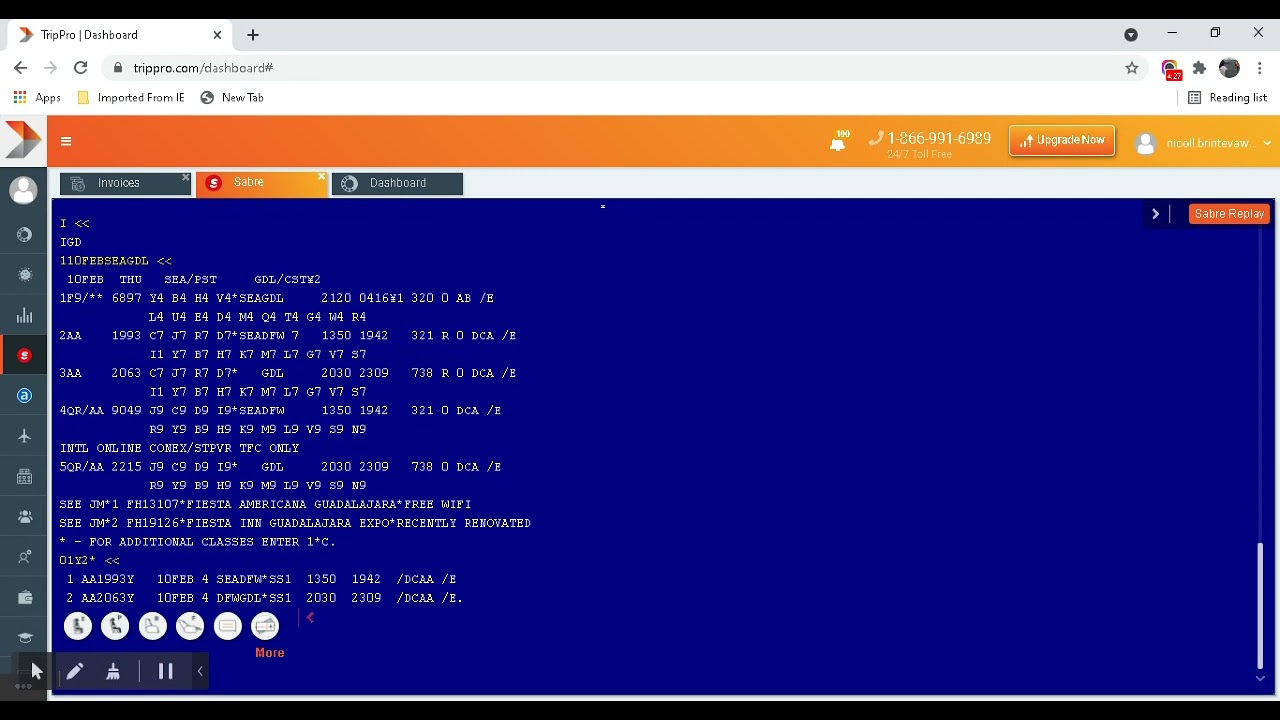This screenshot has height=720, width=1280.
Task: Go back to the previous page
Action: tap(21, 68)
